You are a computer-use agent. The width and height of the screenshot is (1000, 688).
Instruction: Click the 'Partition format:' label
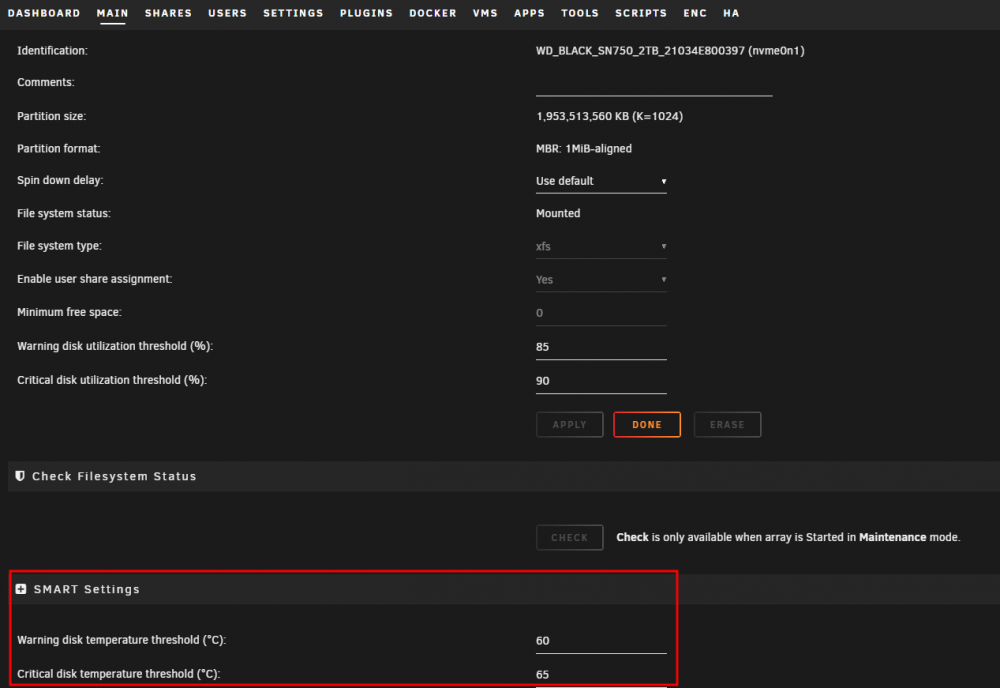59,149
